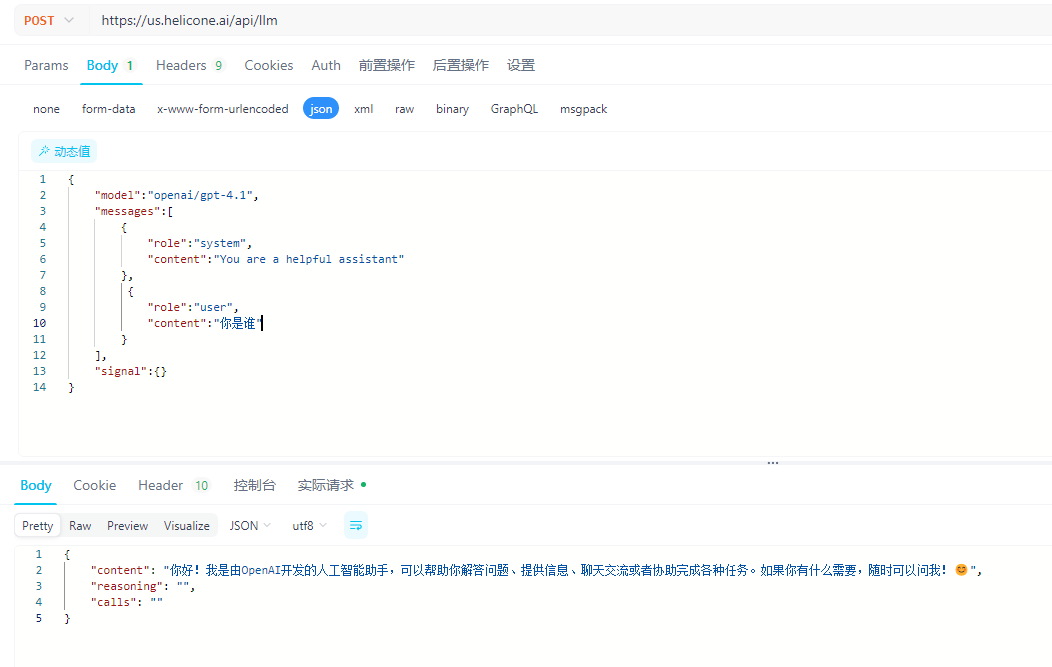Open the 实际请求 tab
Image resolution: width=1052 pixels, height=667 pixels.
332,485
